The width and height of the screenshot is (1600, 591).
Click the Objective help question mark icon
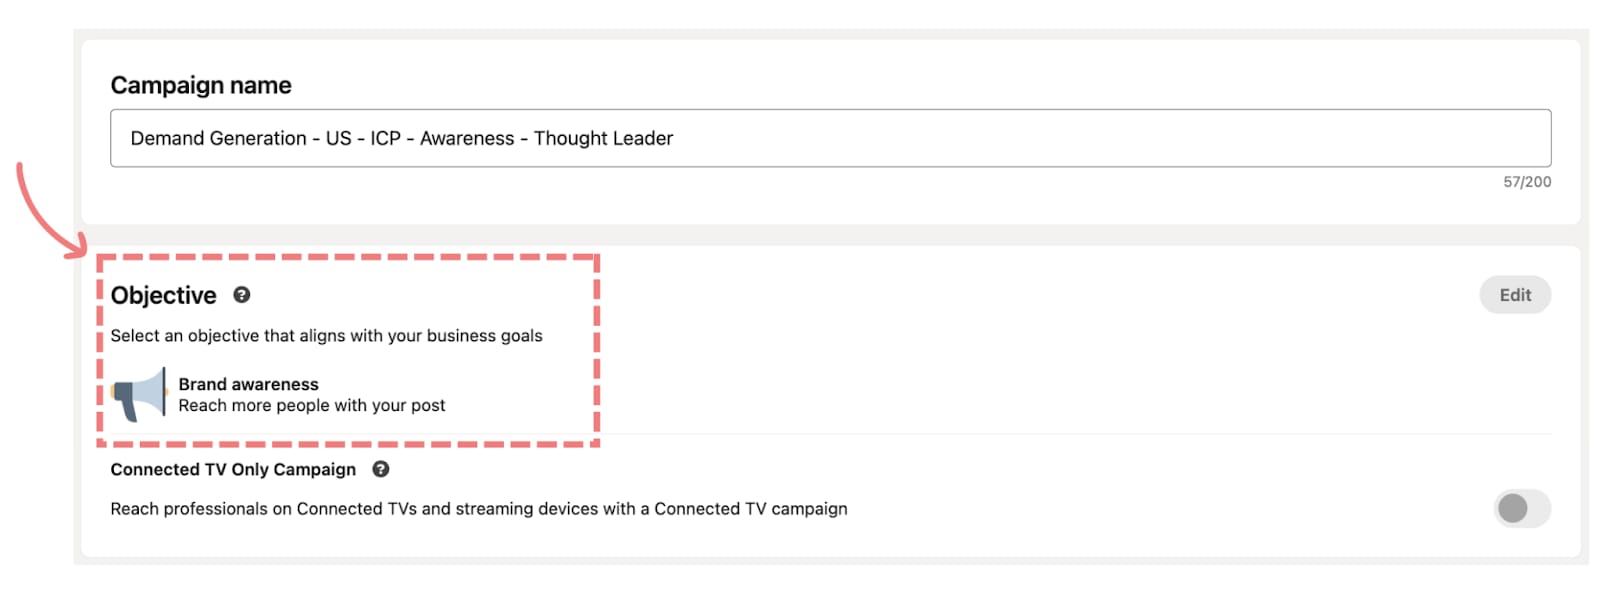tap(242, 295)
